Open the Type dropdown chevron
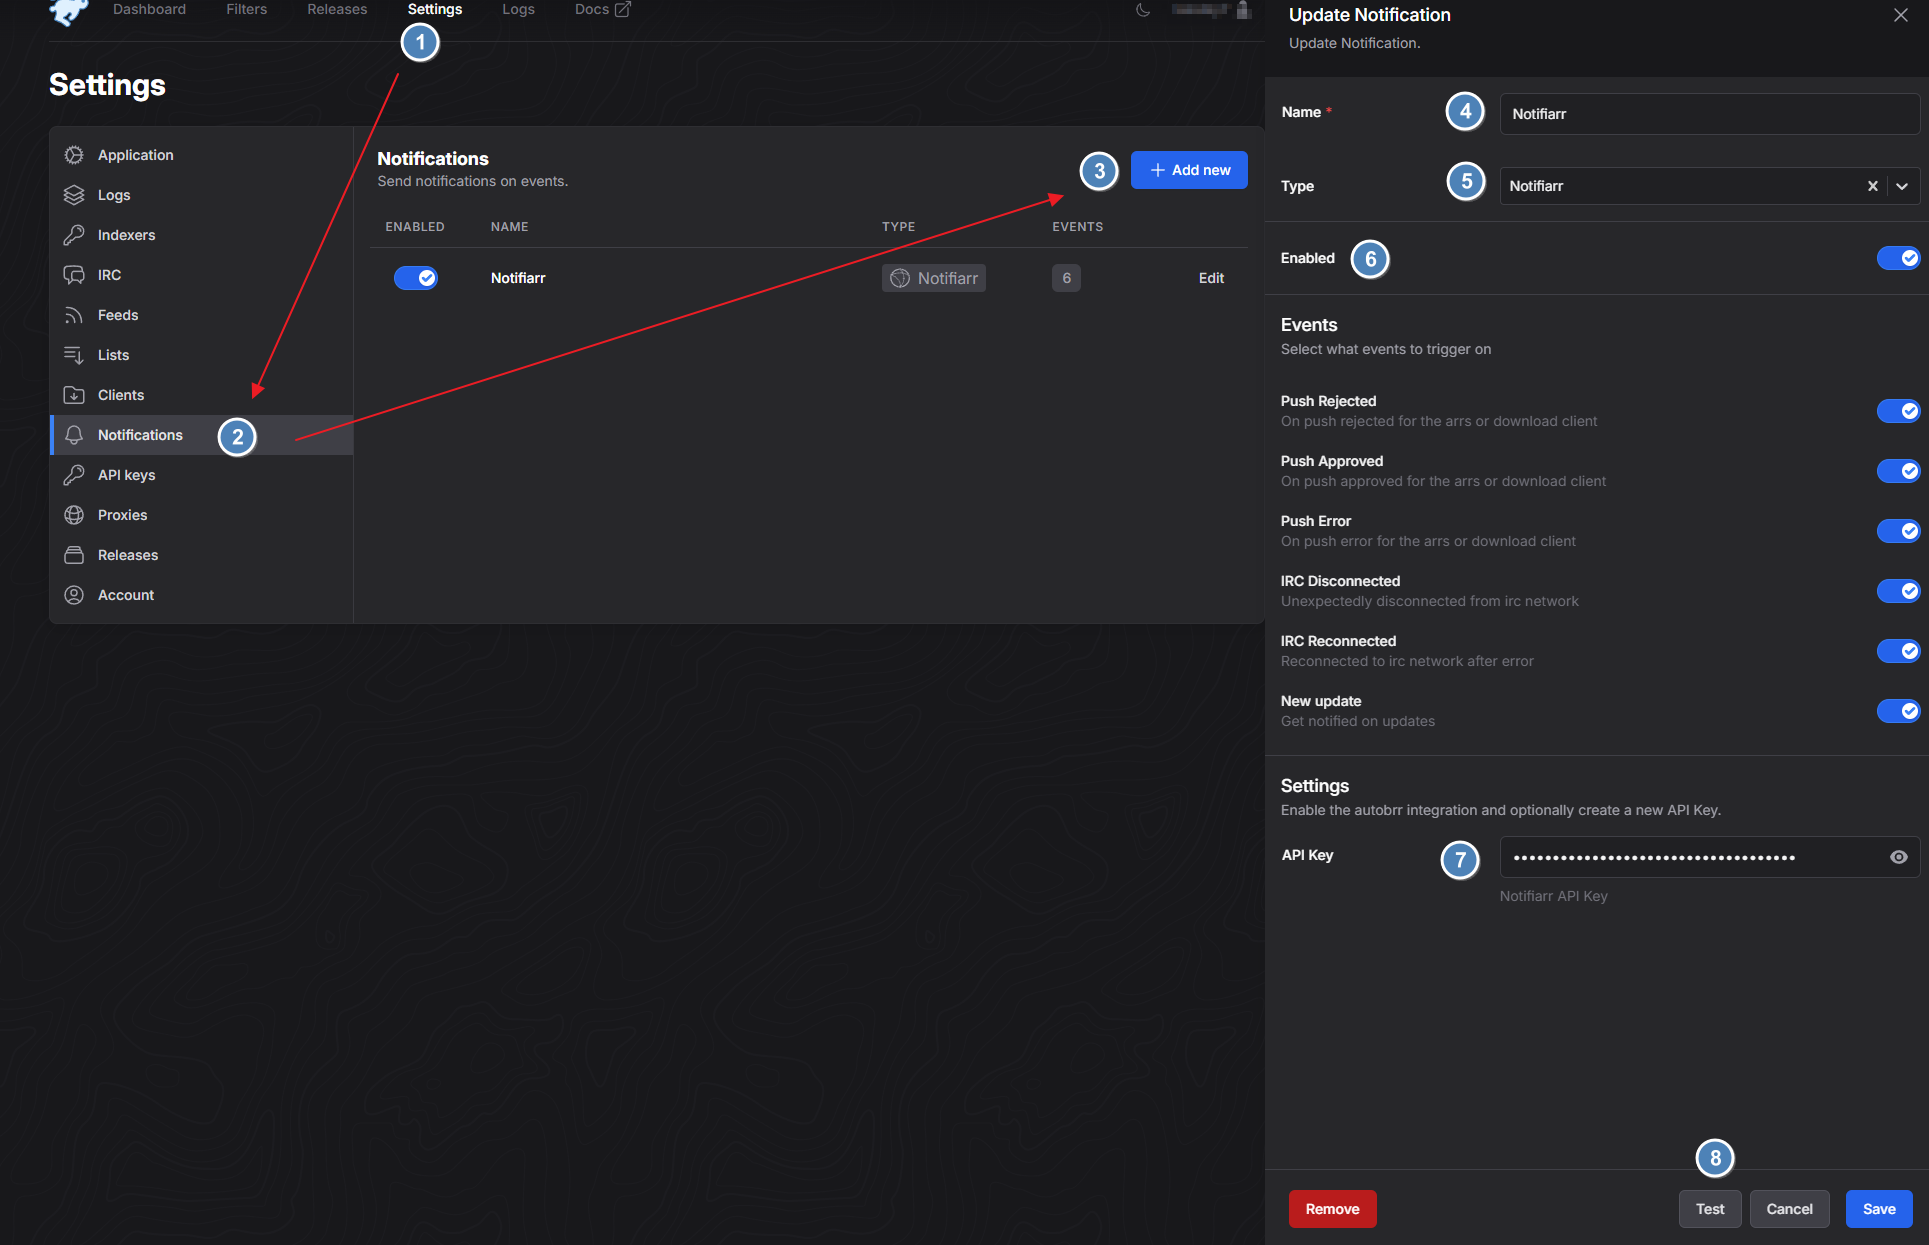Image resolution: width=1929 pixels, height=1245 pixels. tap(1902, 186)
